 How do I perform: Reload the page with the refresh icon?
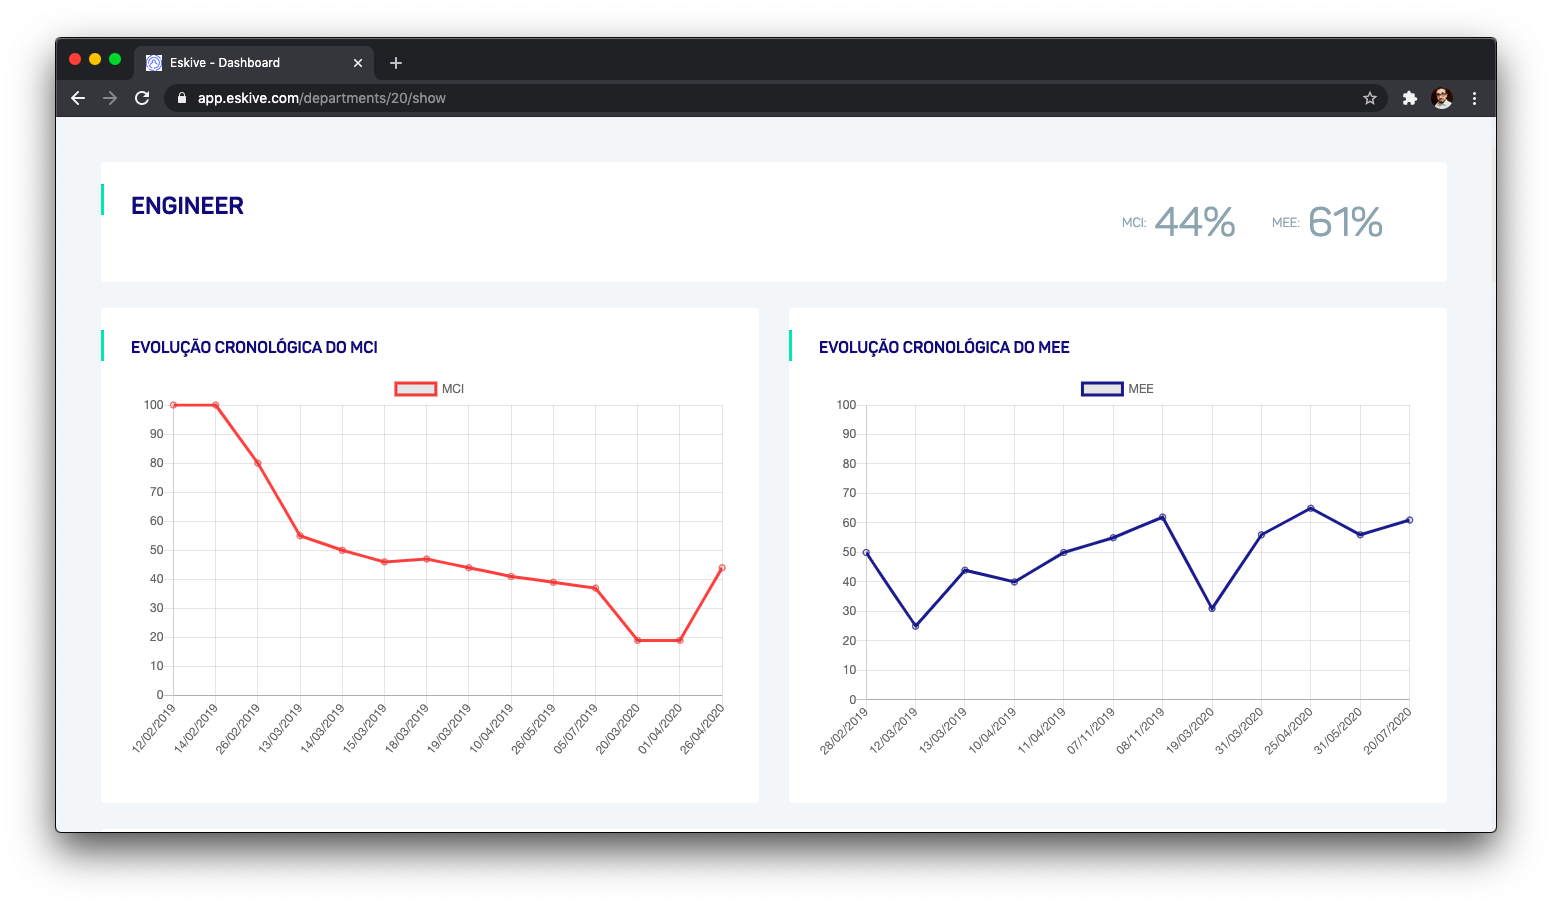(x=142, y=98)
